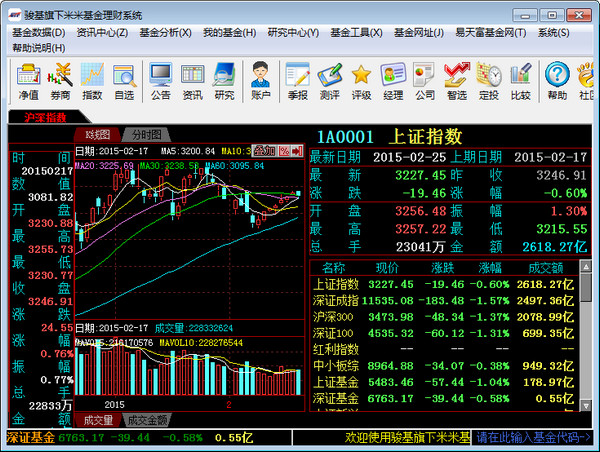Open the 基金网址(J) menu
This screenshot has width=600, height=452.
click(x=419, y=33)
